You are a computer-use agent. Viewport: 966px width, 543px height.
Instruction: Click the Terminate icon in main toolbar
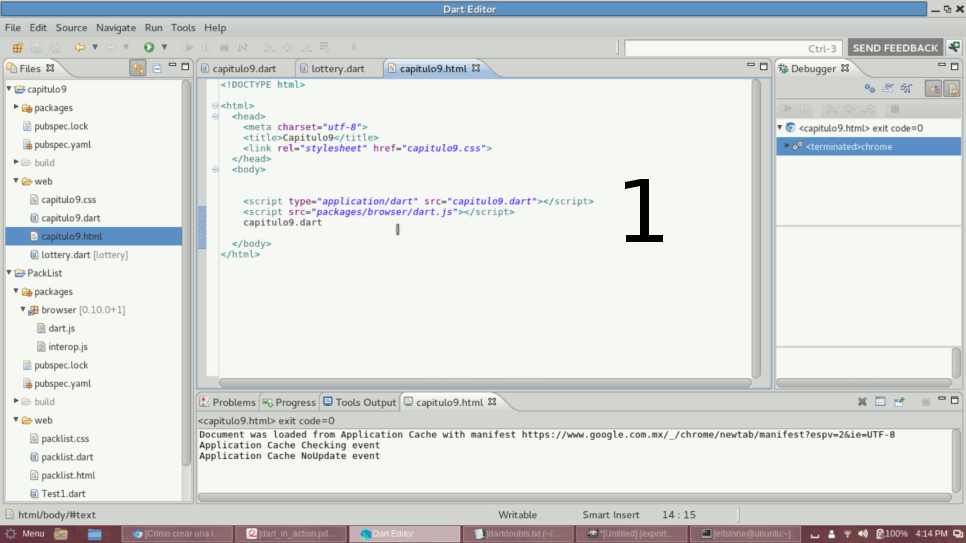click(224, 47)
